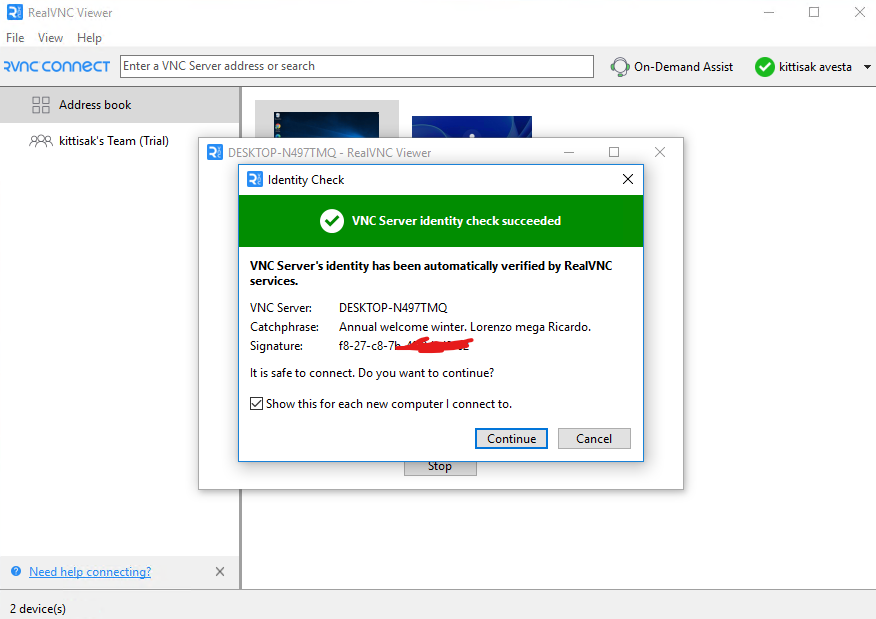
Task: Click the RealVNC icon in Identity Check title
Action: point(255,179)
